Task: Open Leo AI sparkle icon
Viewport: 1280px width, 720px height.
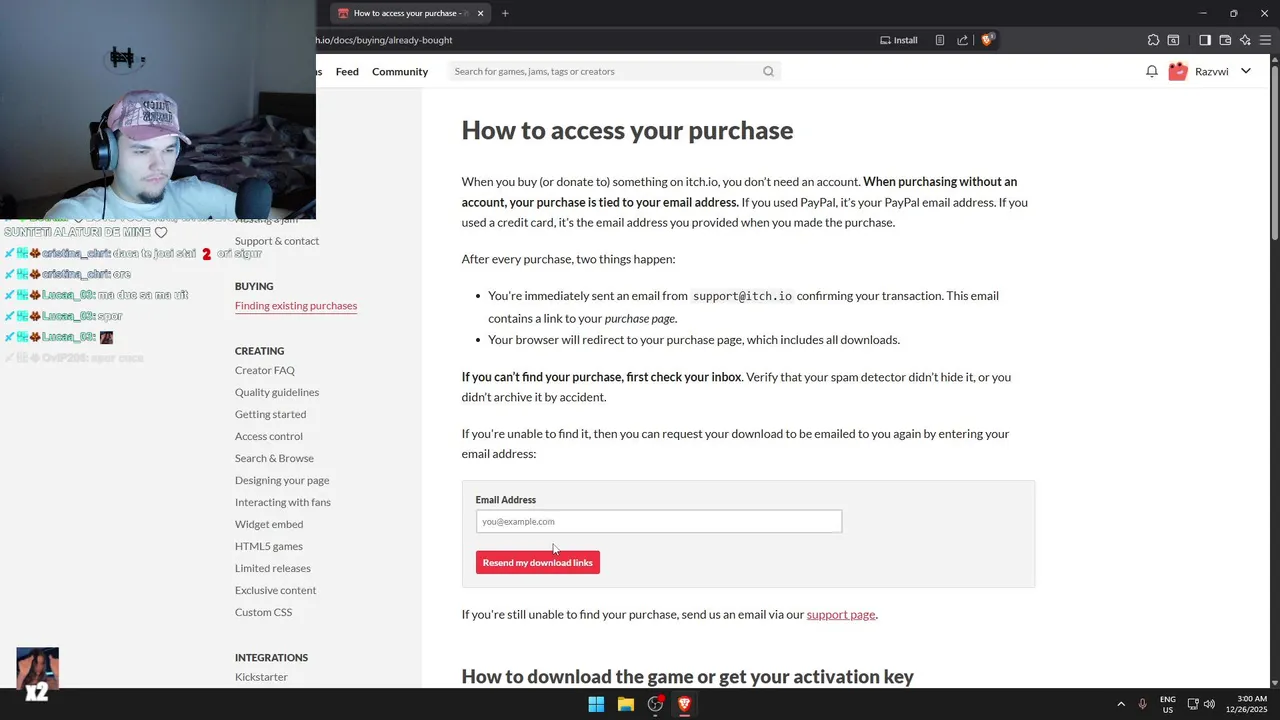Action: click(x=1245, y=40)
